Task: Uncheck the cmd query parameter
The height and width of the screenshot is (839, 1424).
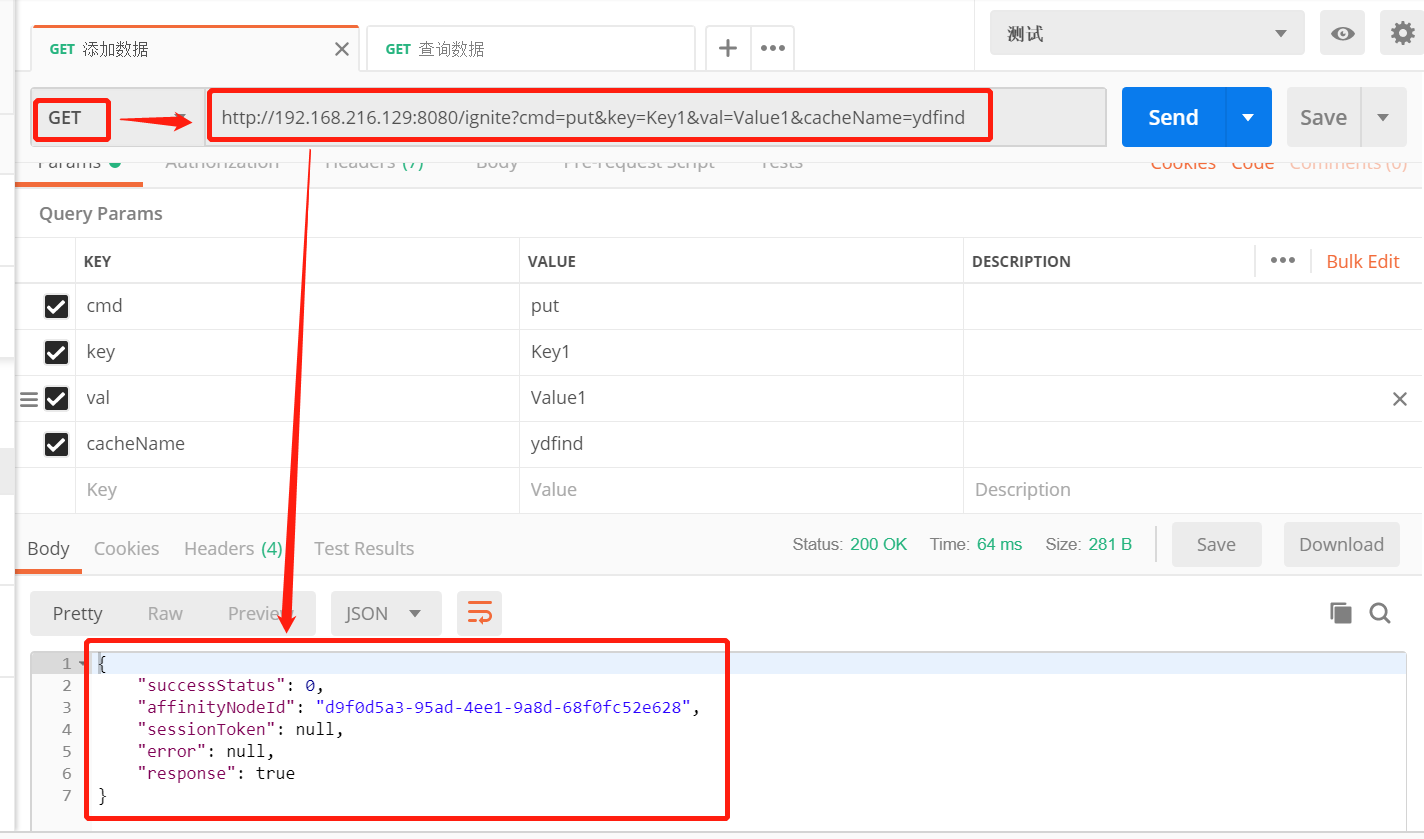Action: (56, 306)
